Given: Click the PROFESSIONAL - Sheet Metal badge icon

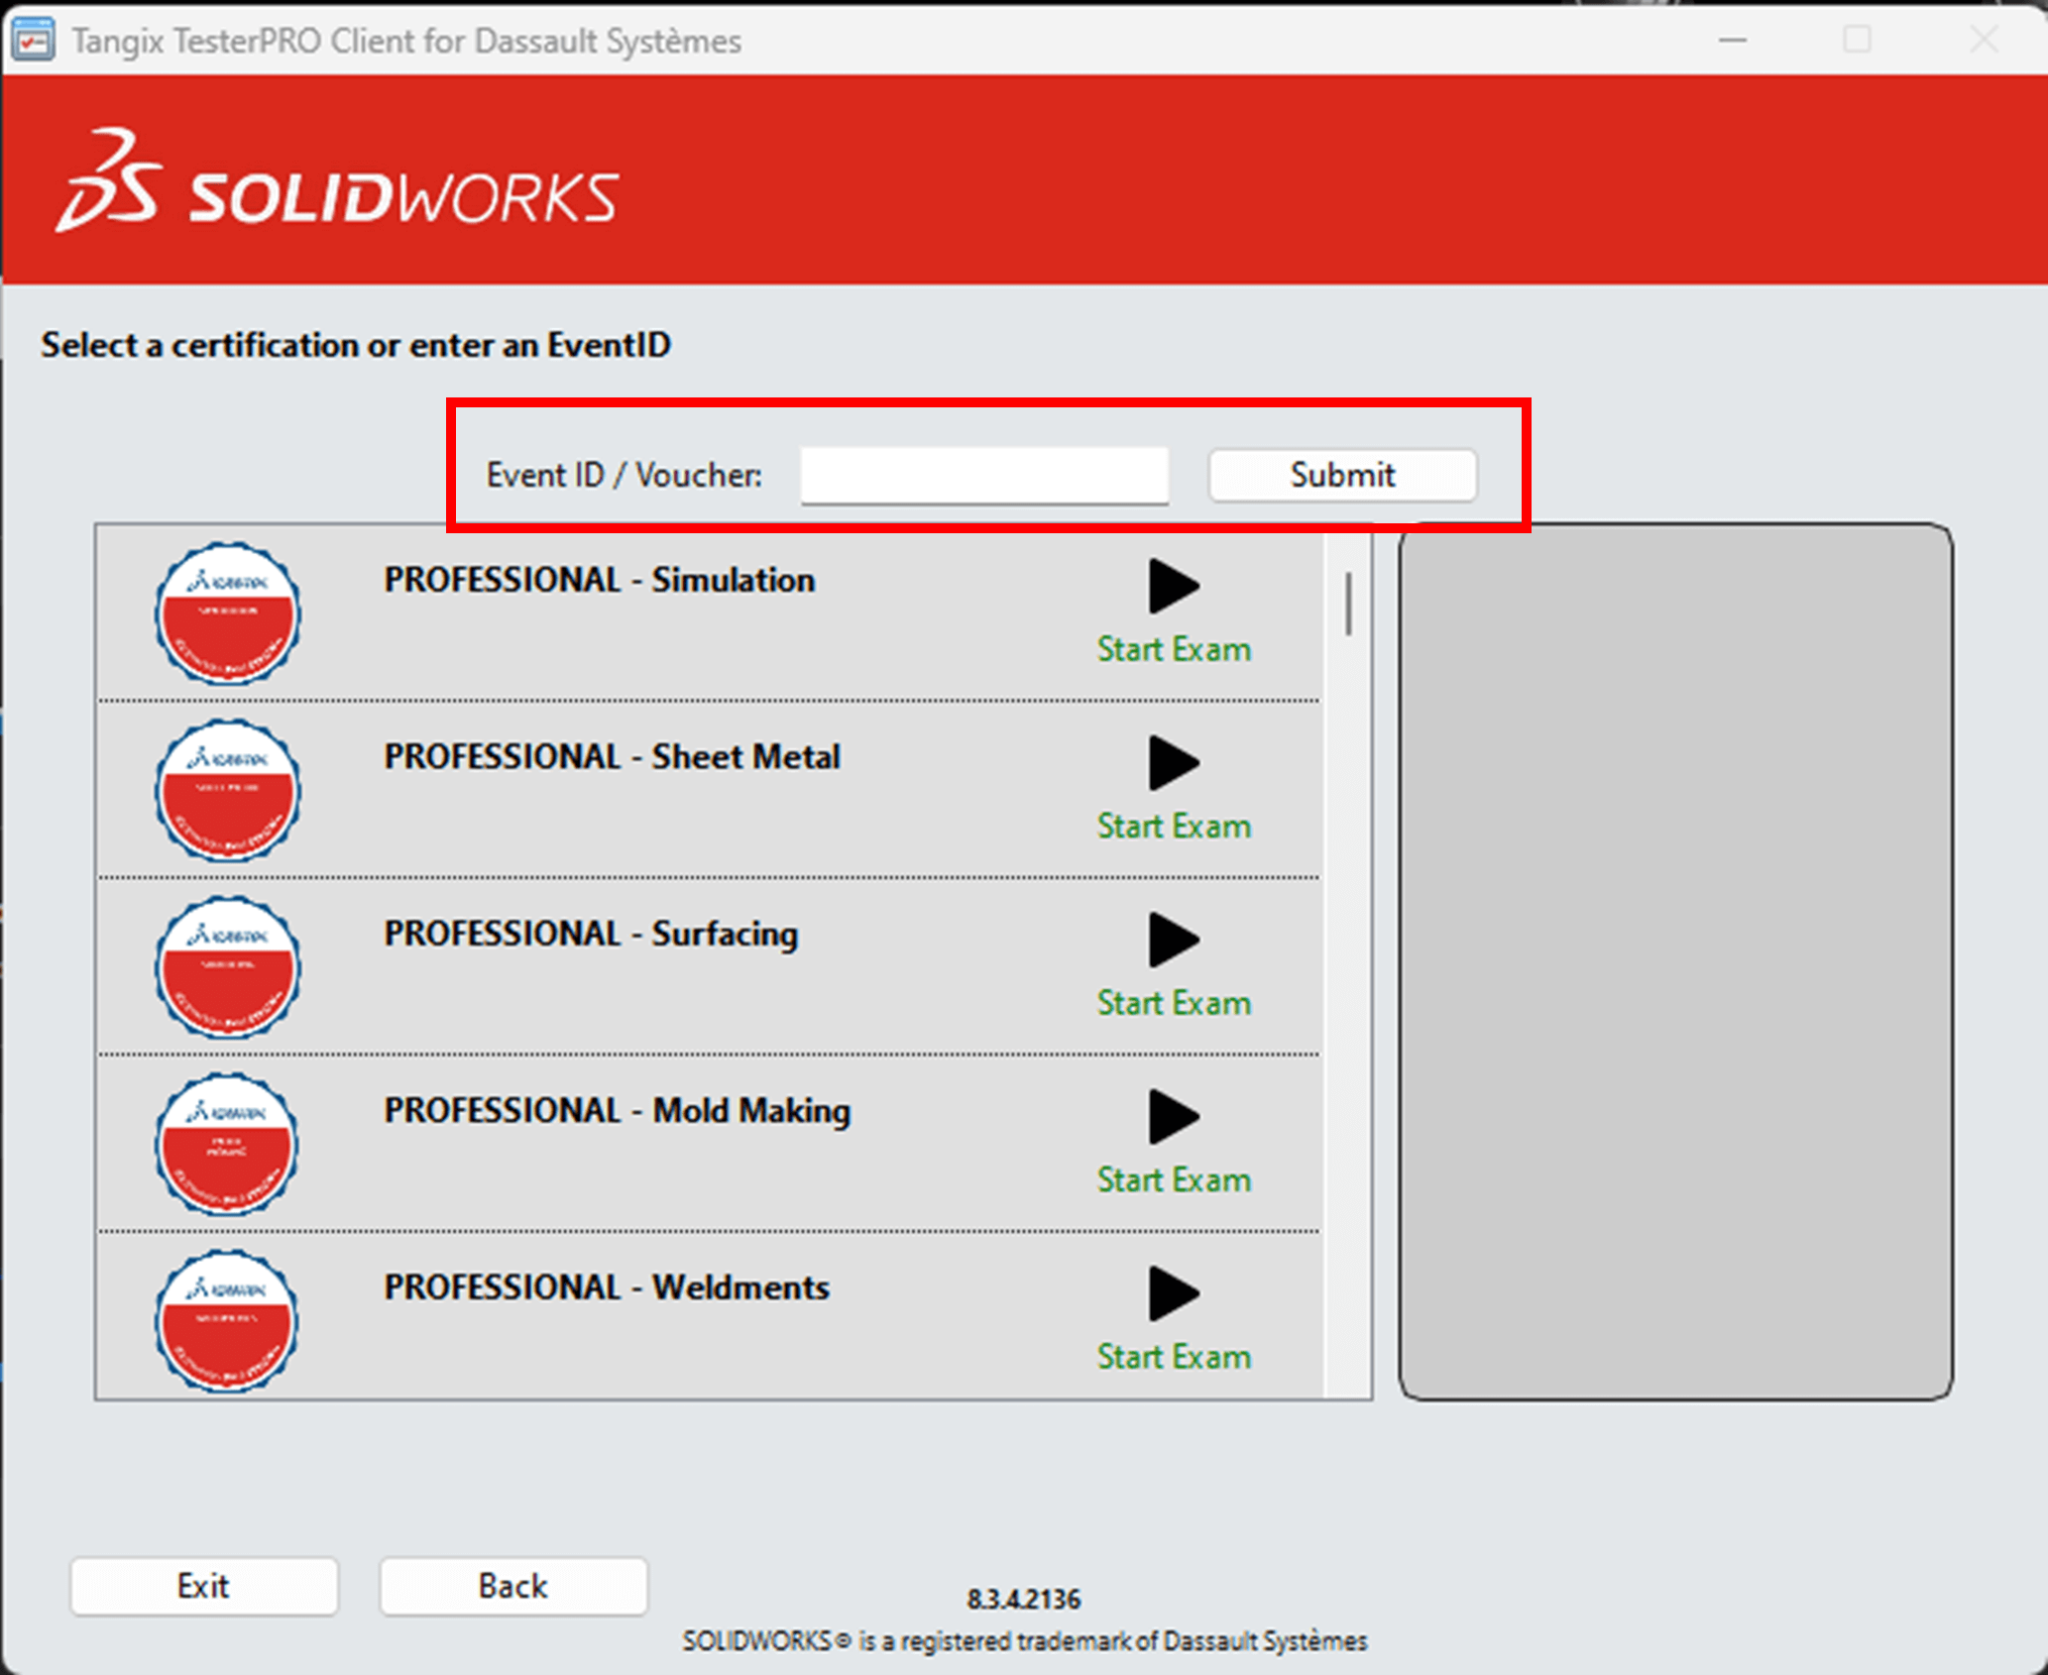Looking at the screenshot, I should pyautogui.click(x=228, y=790).
